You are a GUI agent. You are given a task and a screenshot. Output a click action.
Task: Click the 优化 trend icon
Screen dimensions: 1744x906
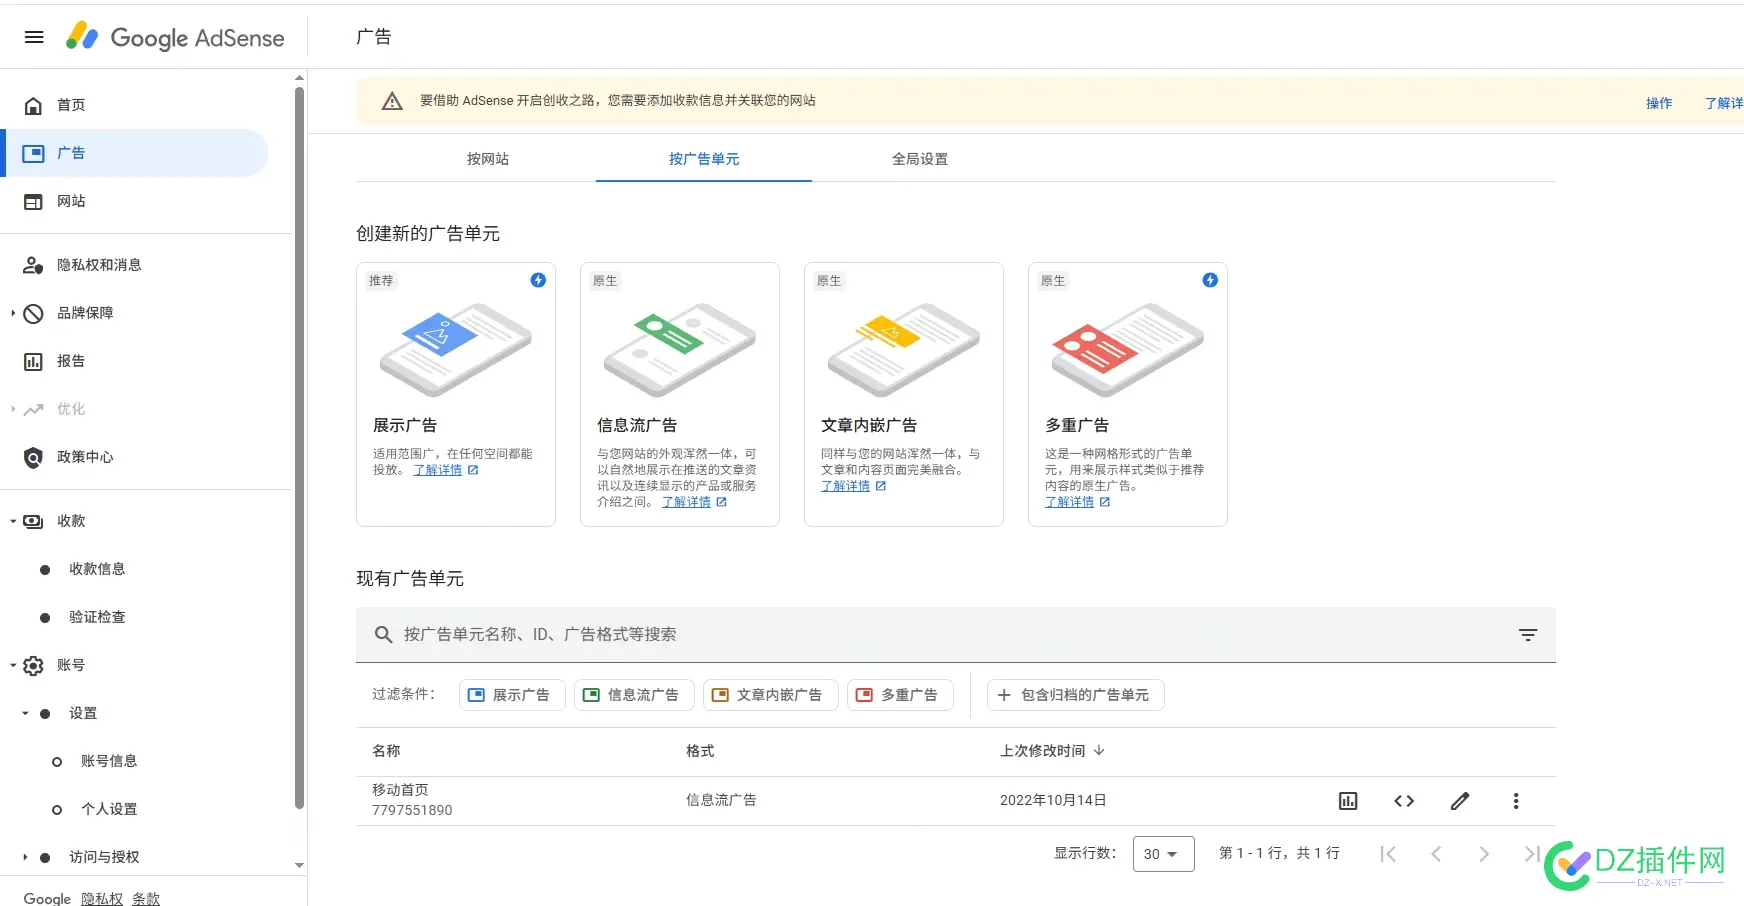click(33, 409)
